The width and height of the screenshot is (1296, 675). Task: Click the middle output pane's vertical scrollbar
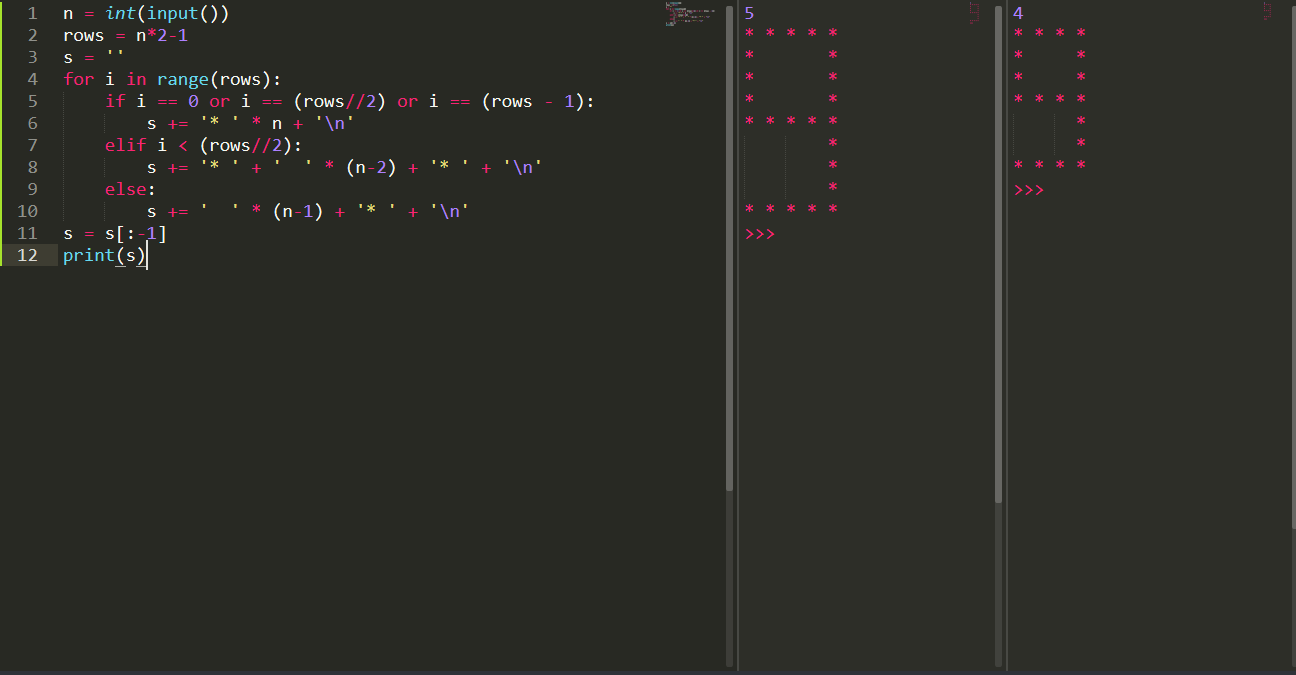pos(998,250)
